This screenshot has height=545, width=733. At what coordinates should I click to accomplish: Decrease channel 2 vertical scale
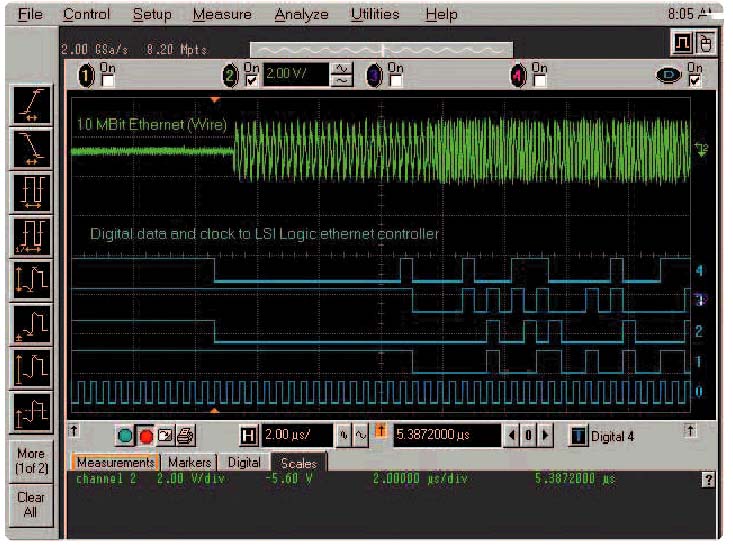pyautogui.click(x=342, y=81)
